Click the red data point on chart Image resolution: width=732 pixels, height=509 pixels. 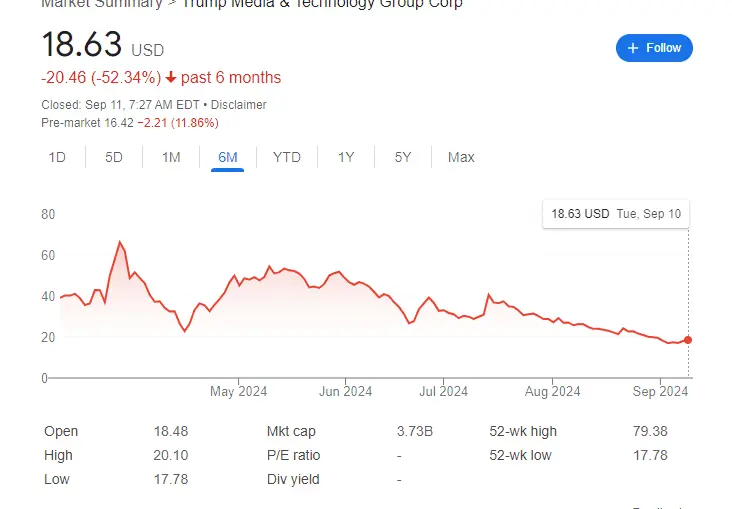point(688,340)
